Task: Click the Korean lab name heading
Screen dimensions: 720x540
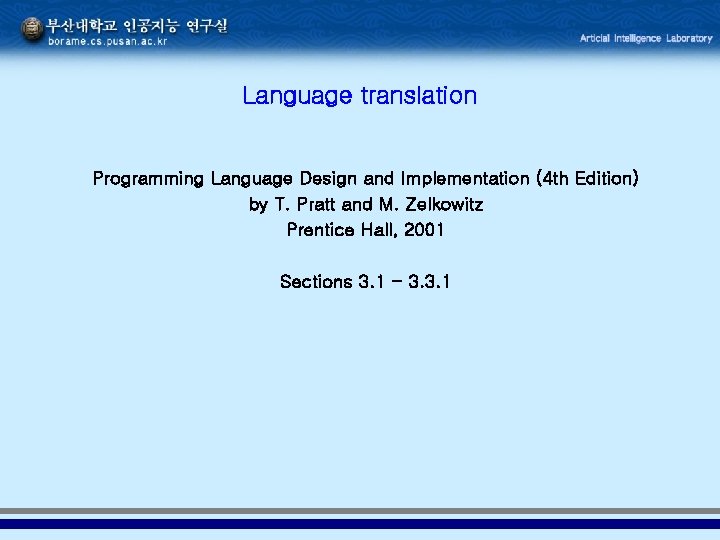Action: pyautogui.click(x=137, y=26)
